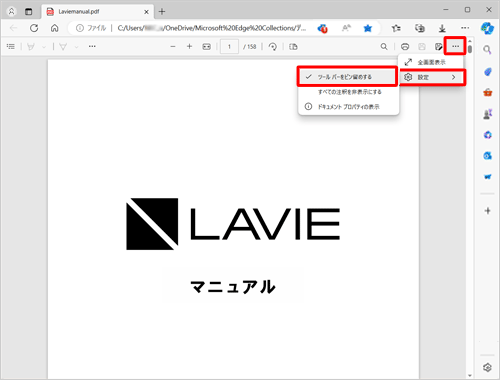The width and height of the screenshot is (500, 380).
Task: Open a new browser tab
Action: 162,12
